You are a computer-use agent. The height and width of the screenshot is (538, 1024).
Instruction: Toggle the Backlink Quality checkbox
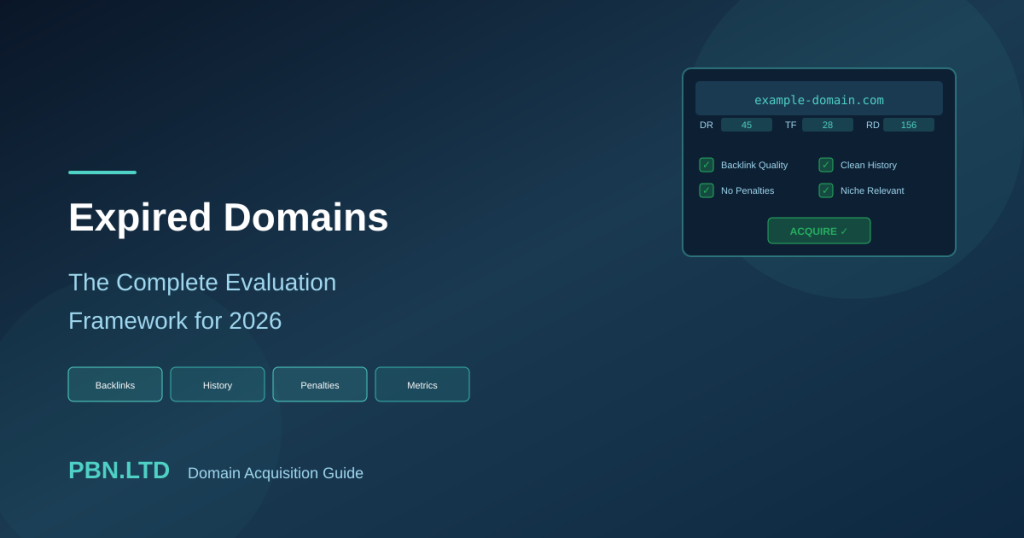pyautogui.click(x=707, y=165)
